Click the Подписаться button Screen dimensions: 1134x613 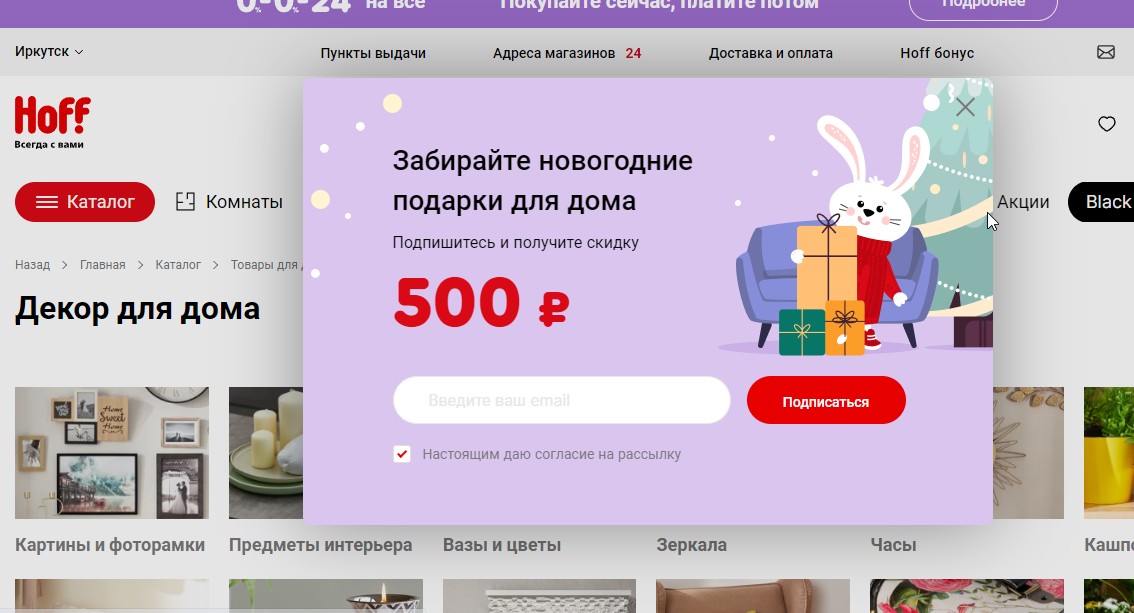[826, 400]
